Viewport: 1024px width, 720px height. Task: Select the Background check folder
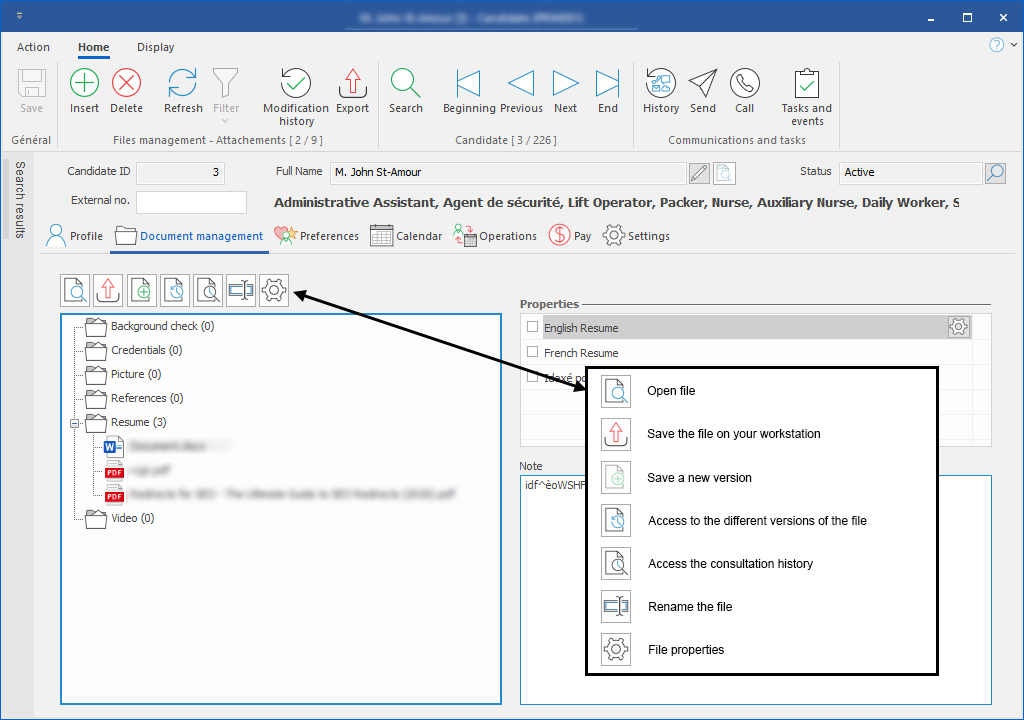[161, 326]
